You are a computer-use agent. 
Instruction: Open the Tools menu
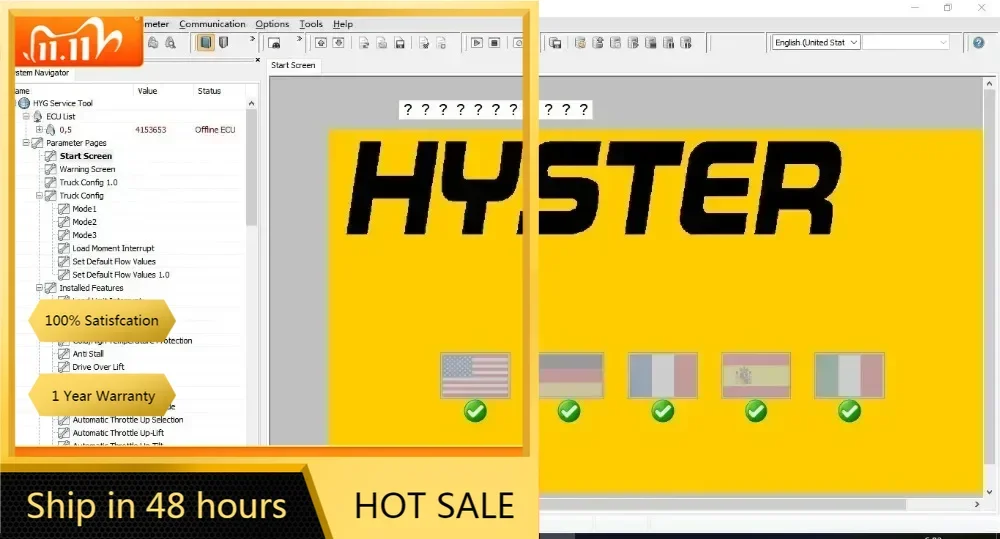311,24
